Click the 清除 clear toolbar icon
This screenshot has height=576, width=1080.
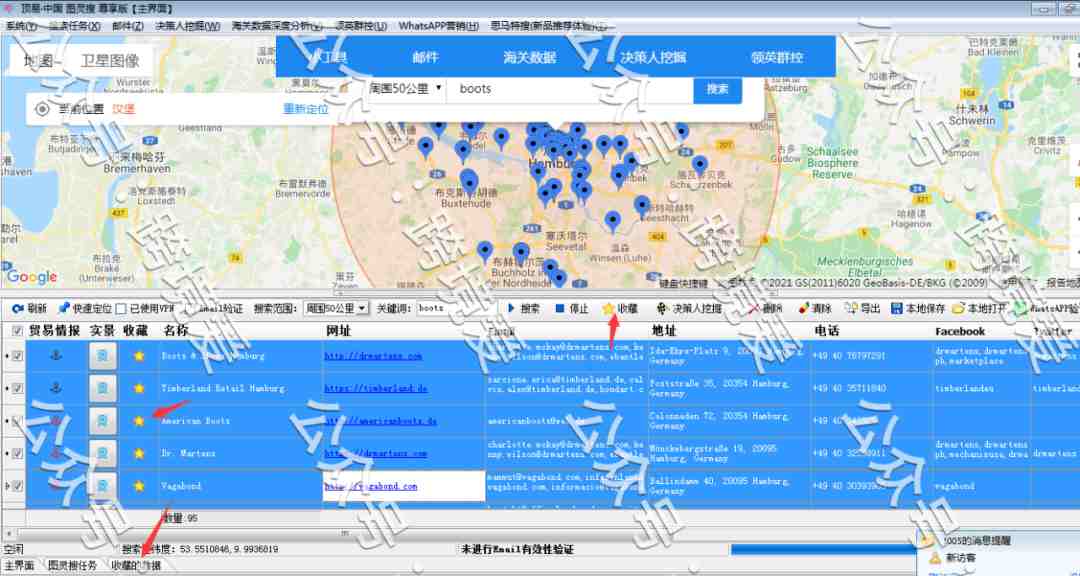click(804, 309)
